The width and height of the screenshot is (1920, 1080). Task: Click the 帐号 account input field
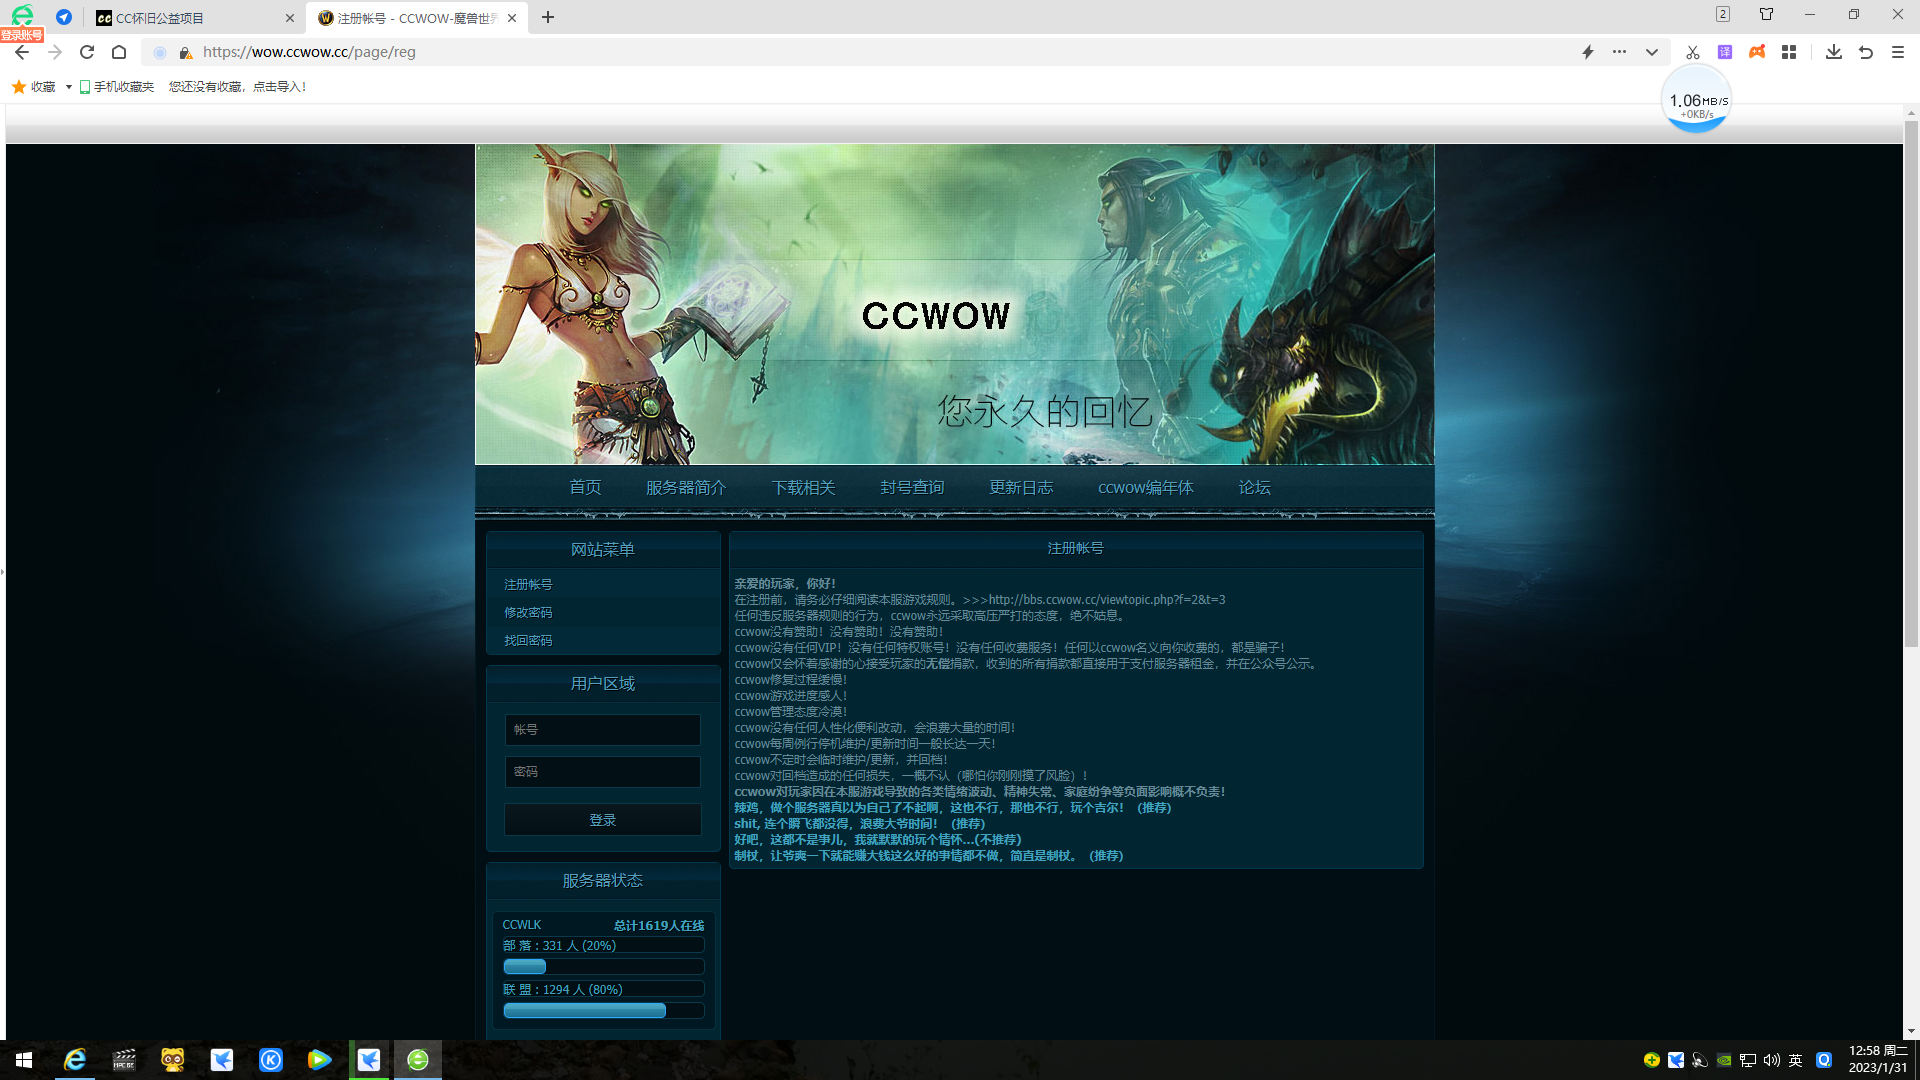[602, 730]
